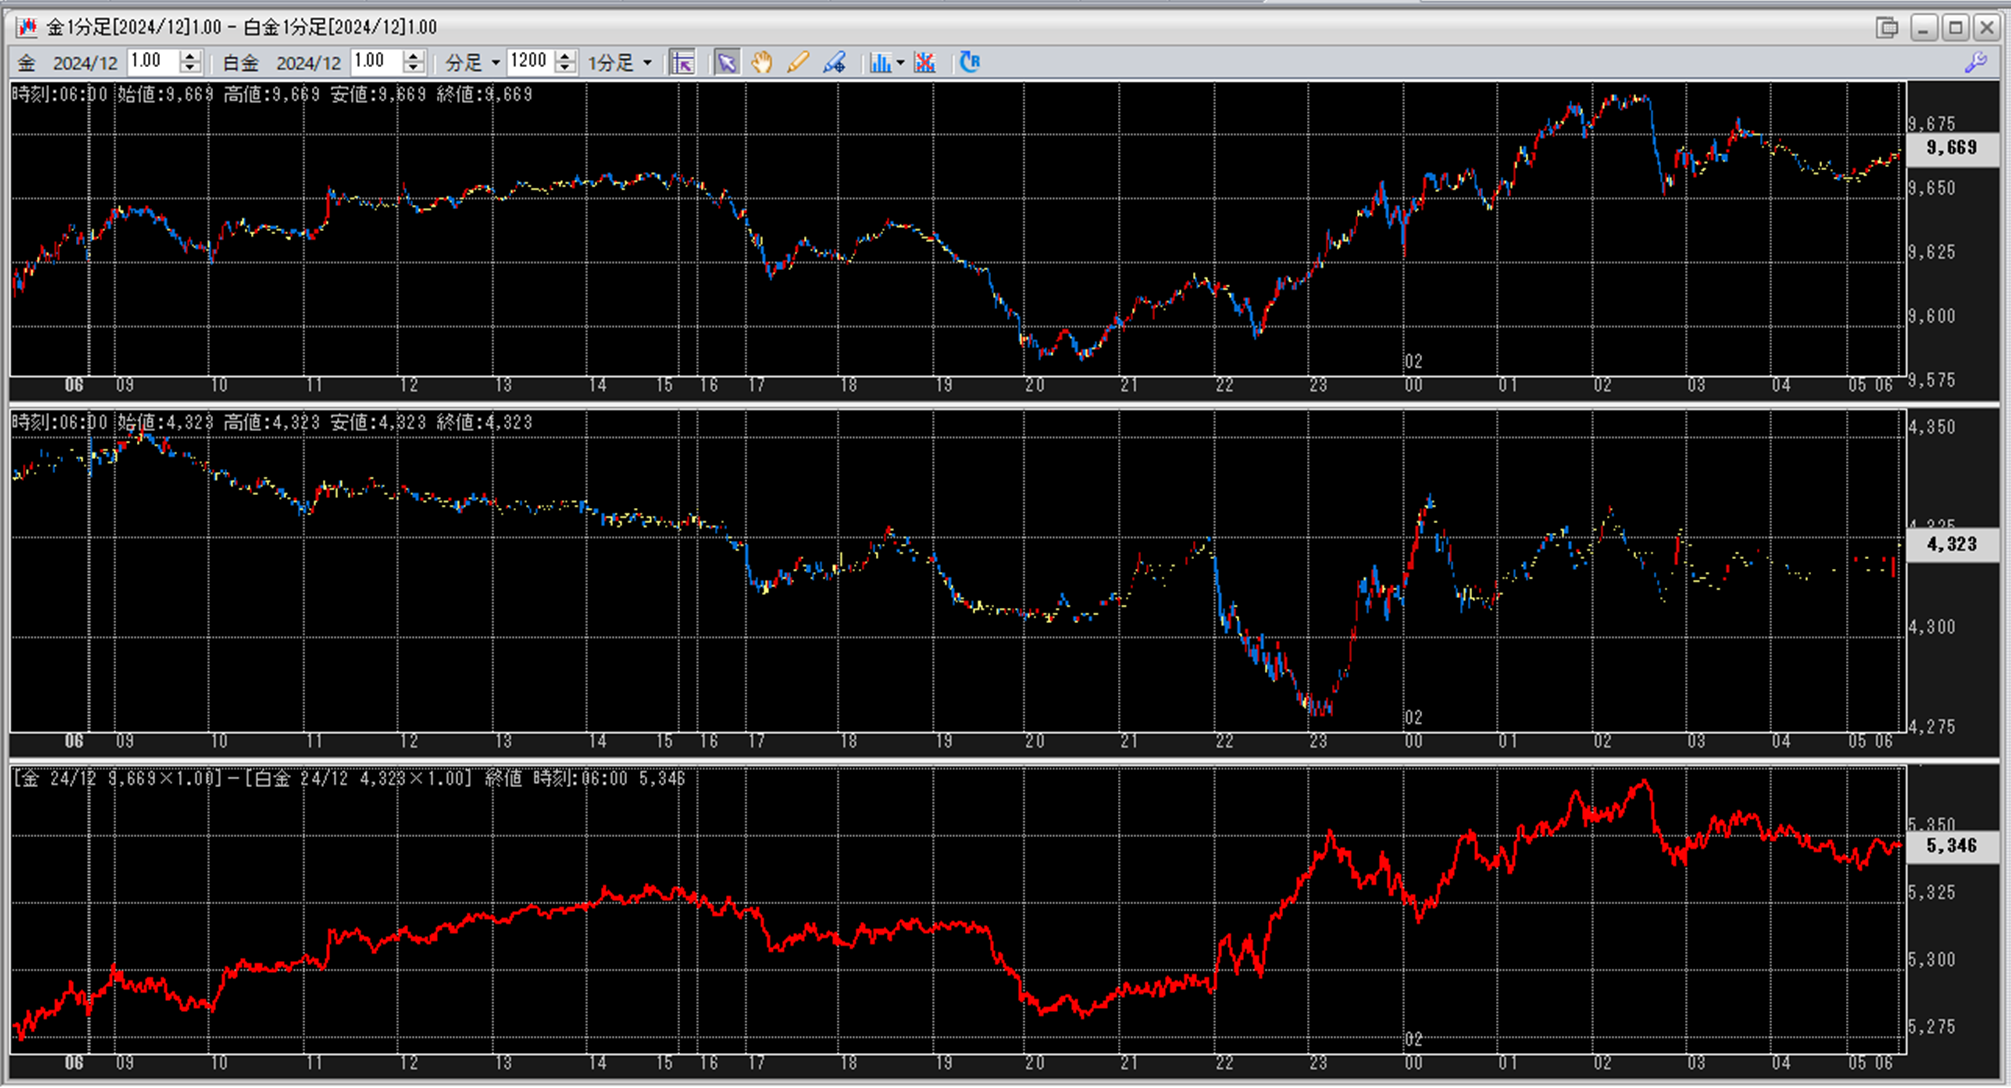Toggle the crosshair data display icon
Image resolution: width=2011 pixels, height=1088 pixels.
click(x=683, y=63)
